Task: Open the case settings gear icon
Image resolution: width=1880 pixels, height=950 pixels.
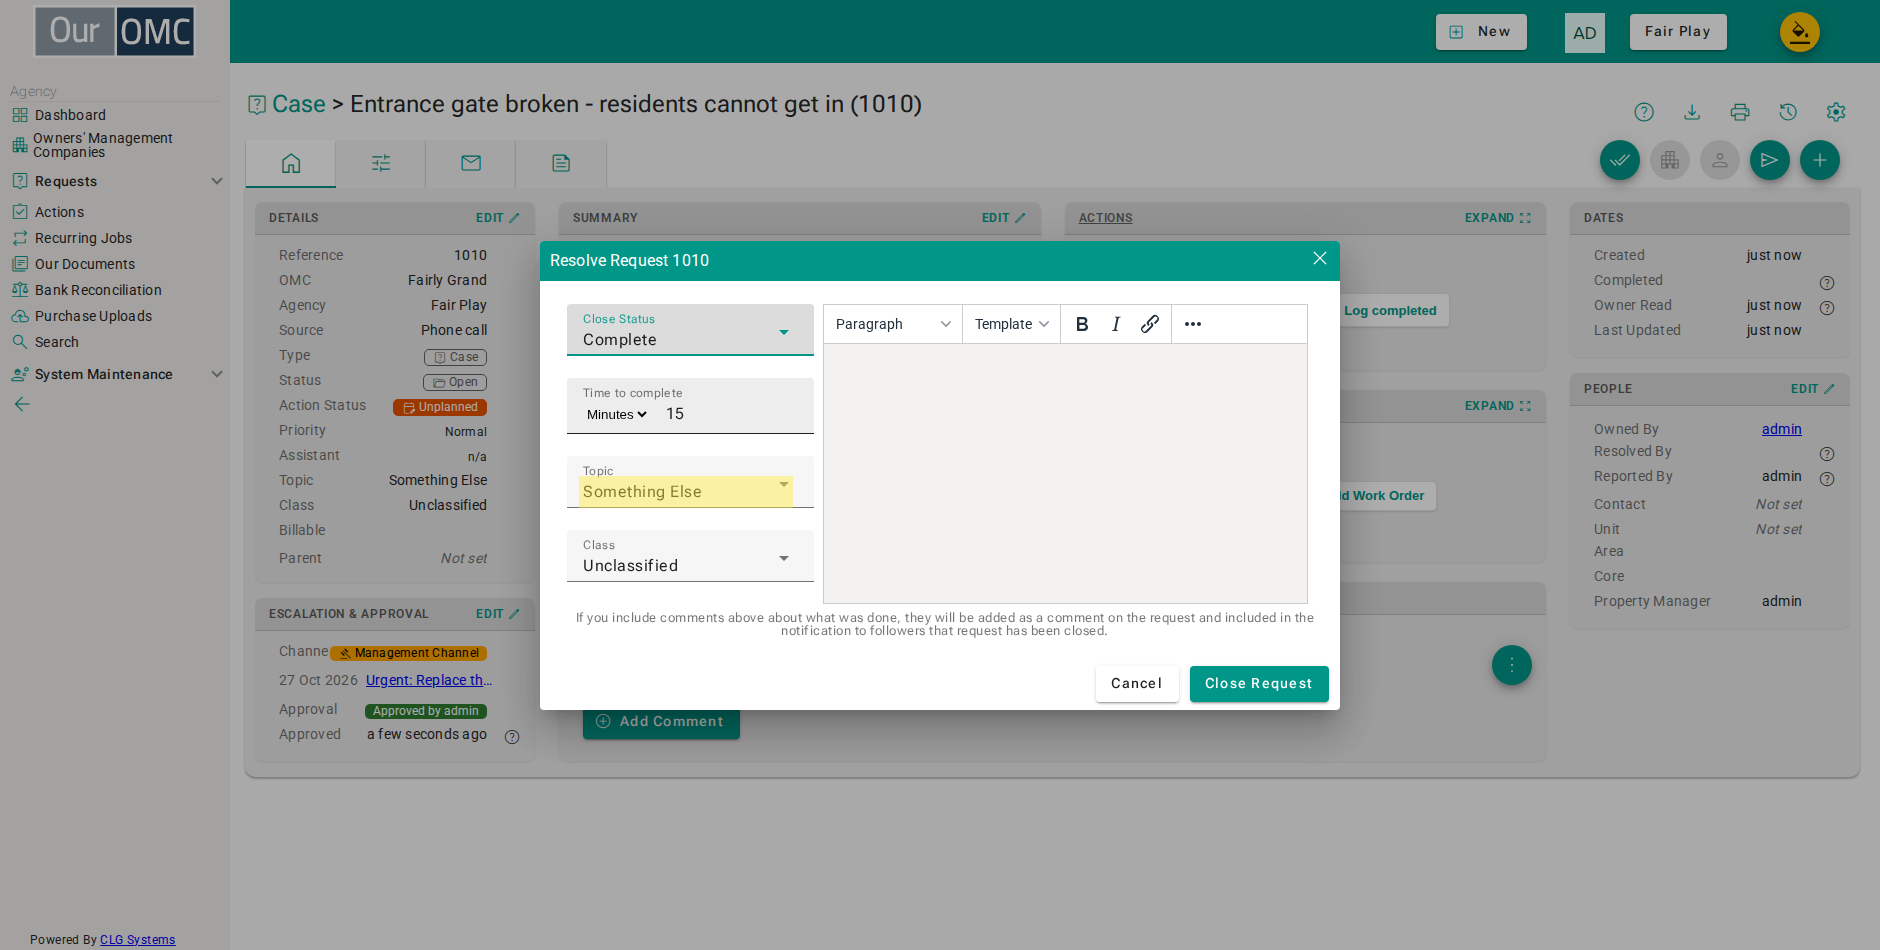Action: [1836, 112]
